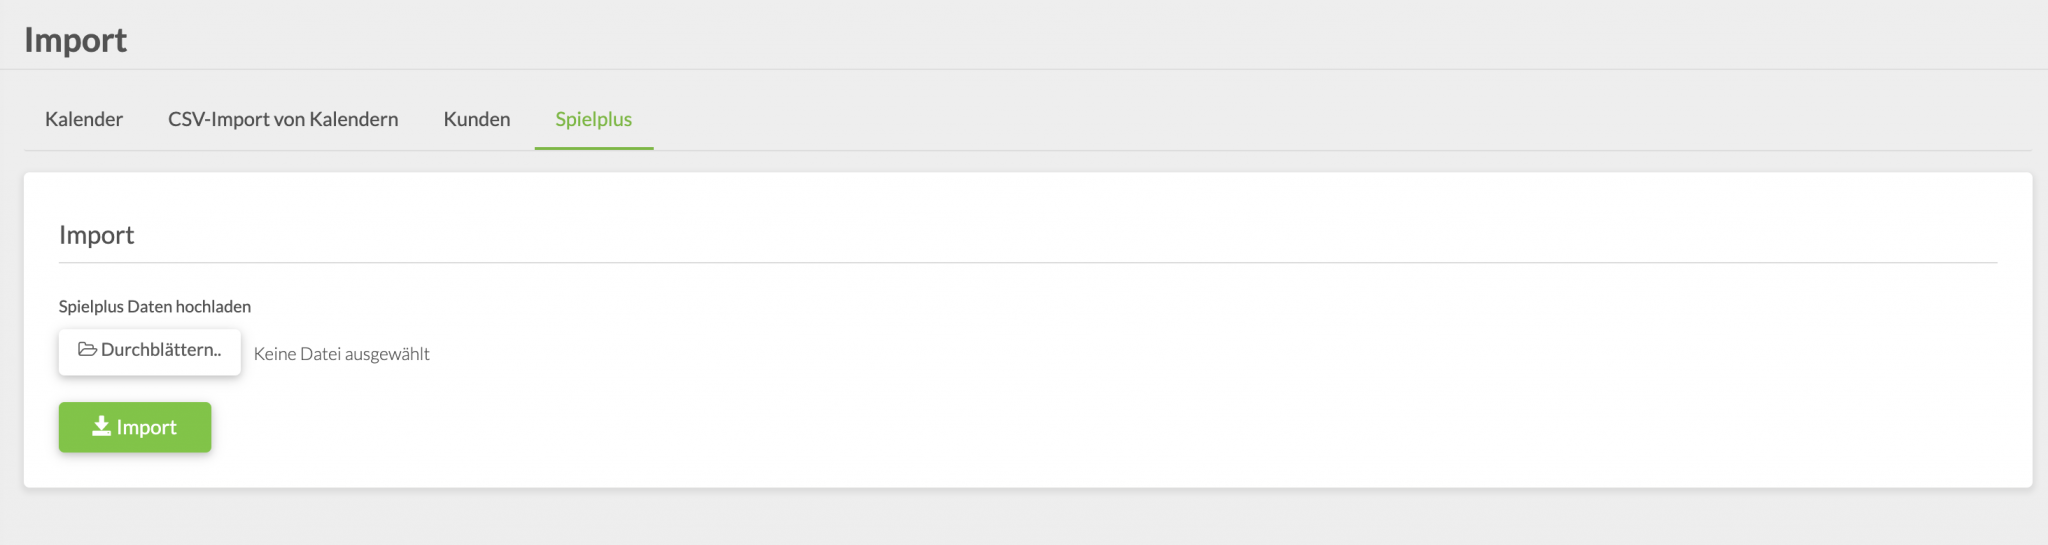The width and height of the screenshot is (2048, 545).
Task: Click the word 'ausgewählt' in the file status
Action: 387,354
